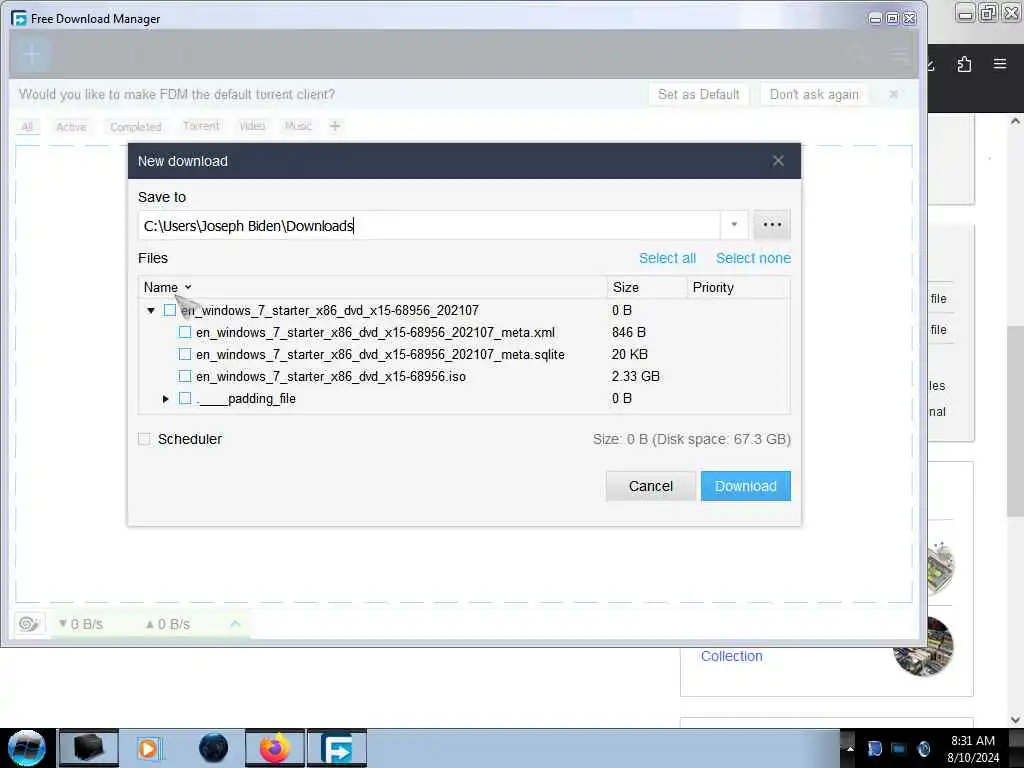The height and width of the screenshot is (768, 1024).
Task: Open the FDM hamburger menu
Action: [900, 55]
